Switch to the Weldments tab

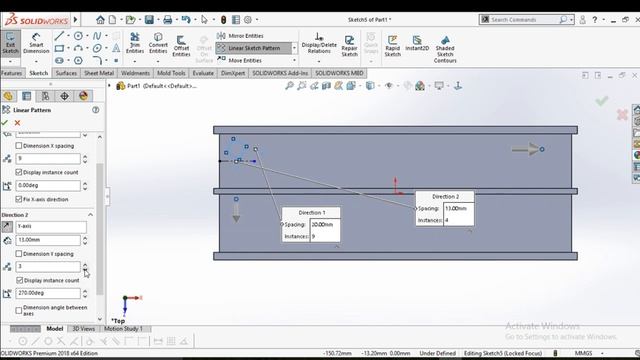click(x=136, y=73)
